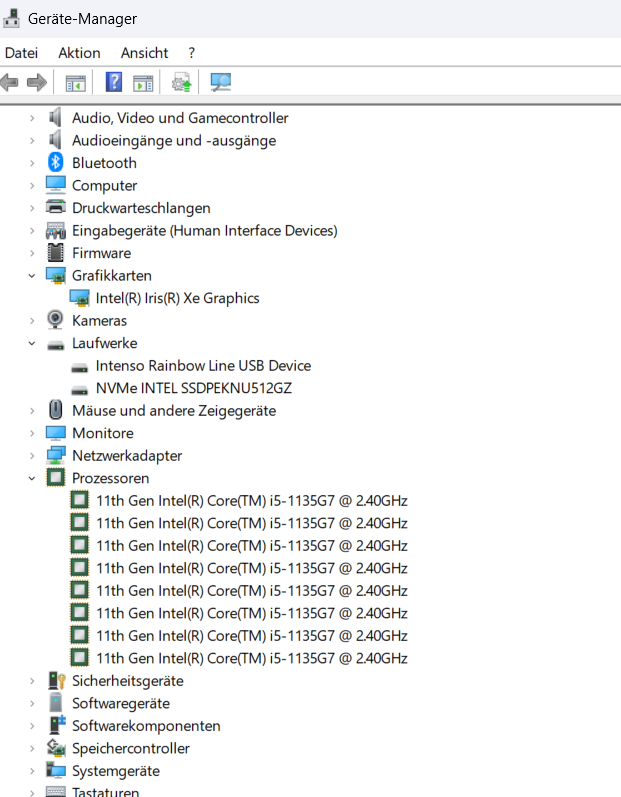The width and height of the screenshot is (621, 797).
Task: Collapse the Prozessoren category
Action: pyautogui.click(x=32, y=478)
